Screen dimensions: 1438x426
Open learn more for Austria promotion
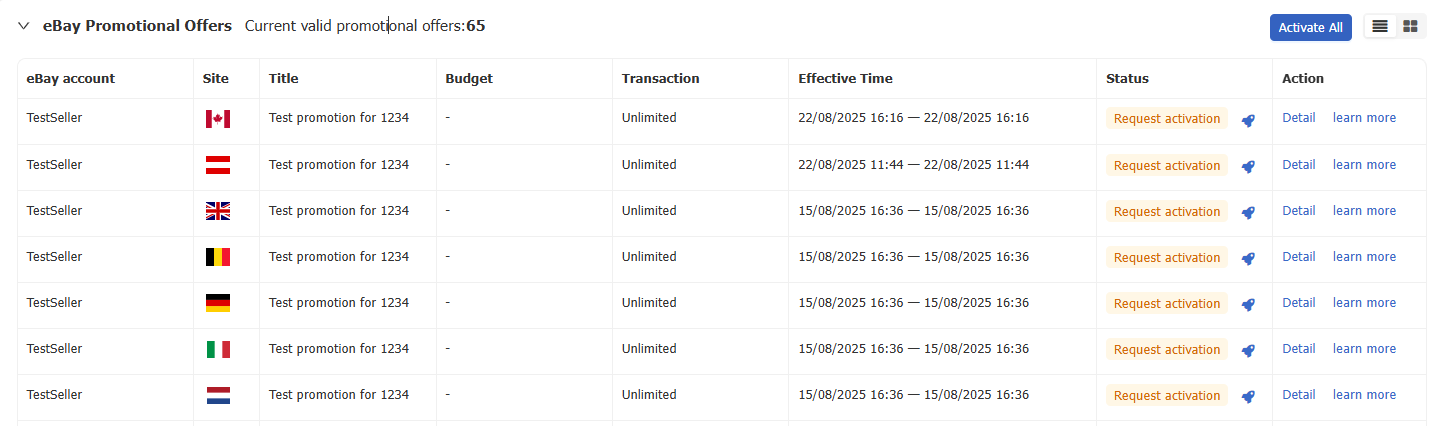click(x=1364, y=165)
